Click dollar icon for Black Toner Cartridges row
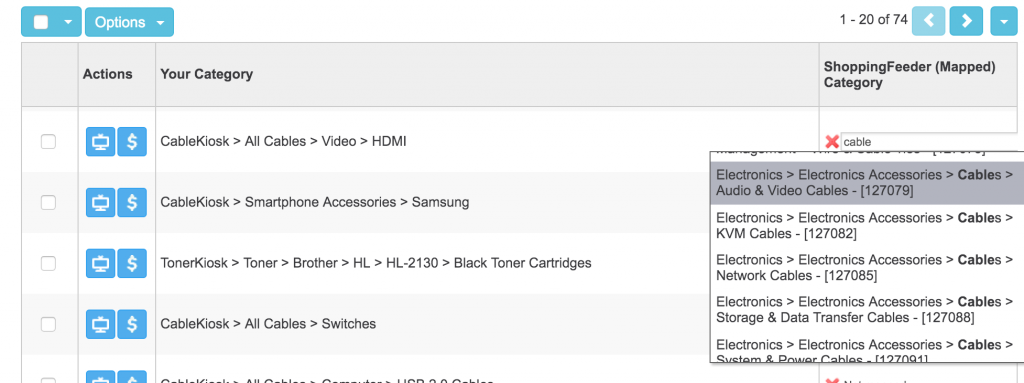Image resolution: width=1024 pixels, height=383 pixels. [132, 263]
